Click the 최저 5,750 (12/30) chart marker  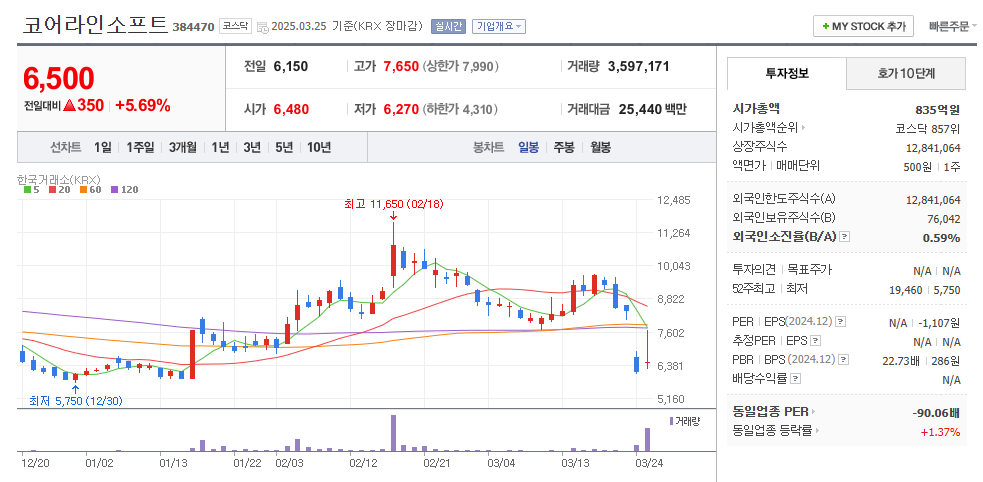click(76, 401)
